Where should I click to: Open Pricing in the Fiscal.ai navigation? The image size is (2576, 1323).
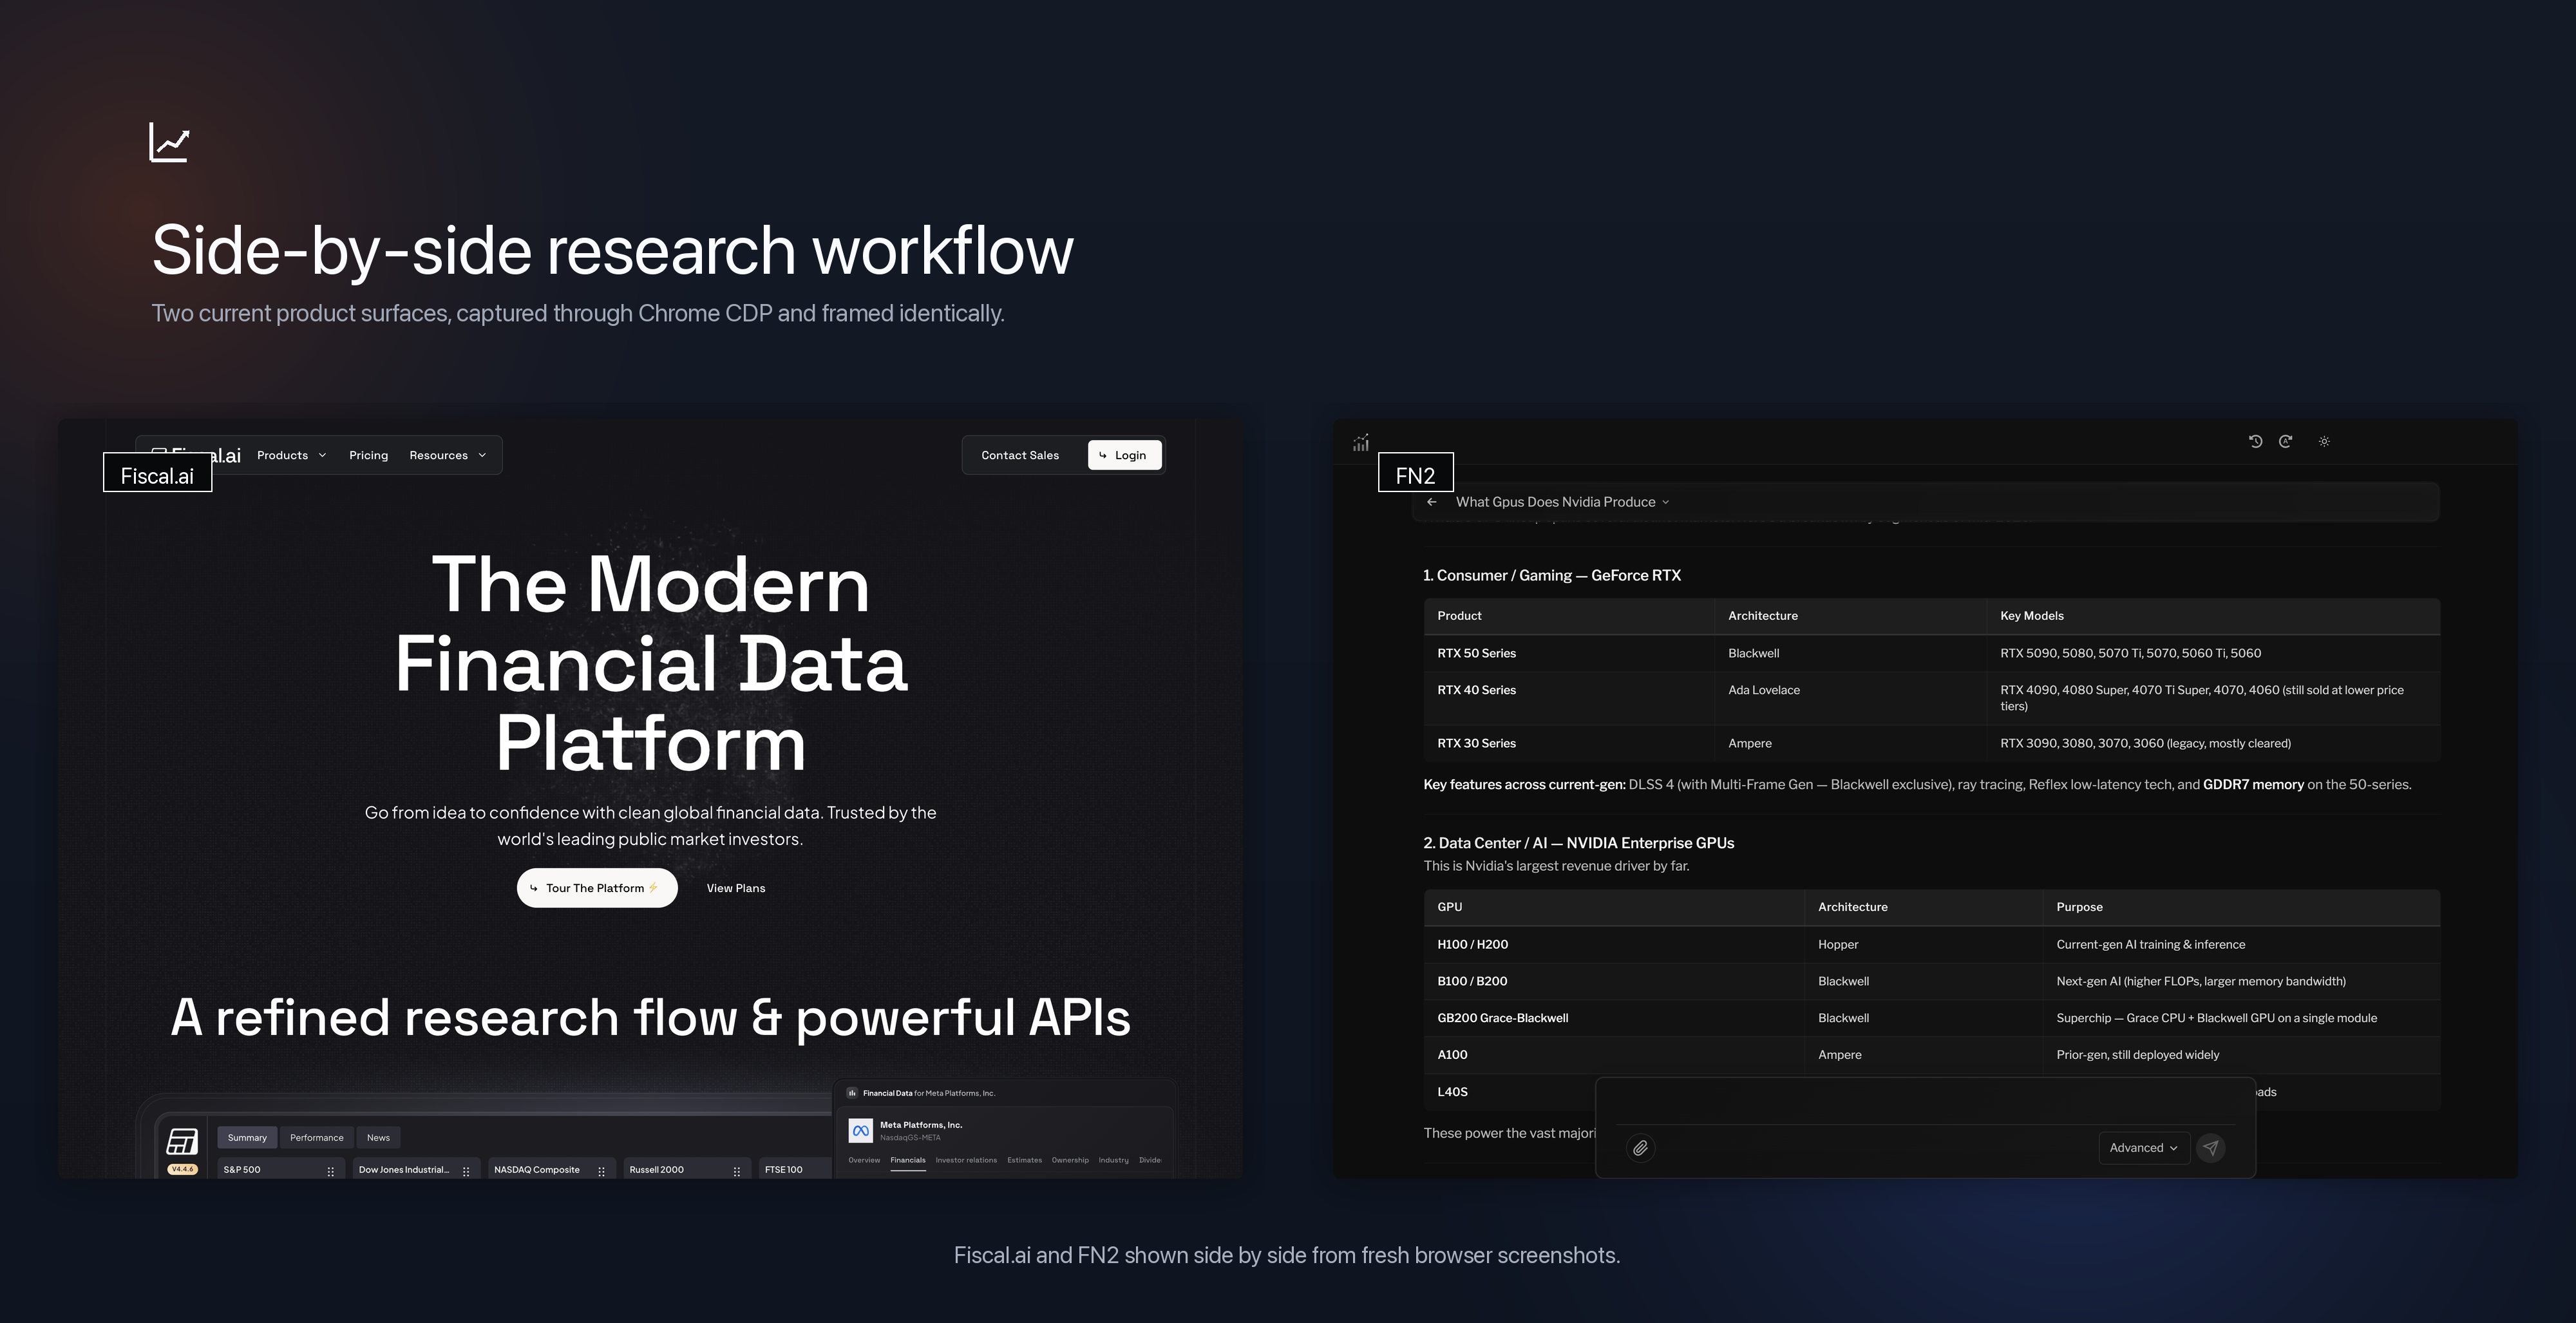(368, 455)
